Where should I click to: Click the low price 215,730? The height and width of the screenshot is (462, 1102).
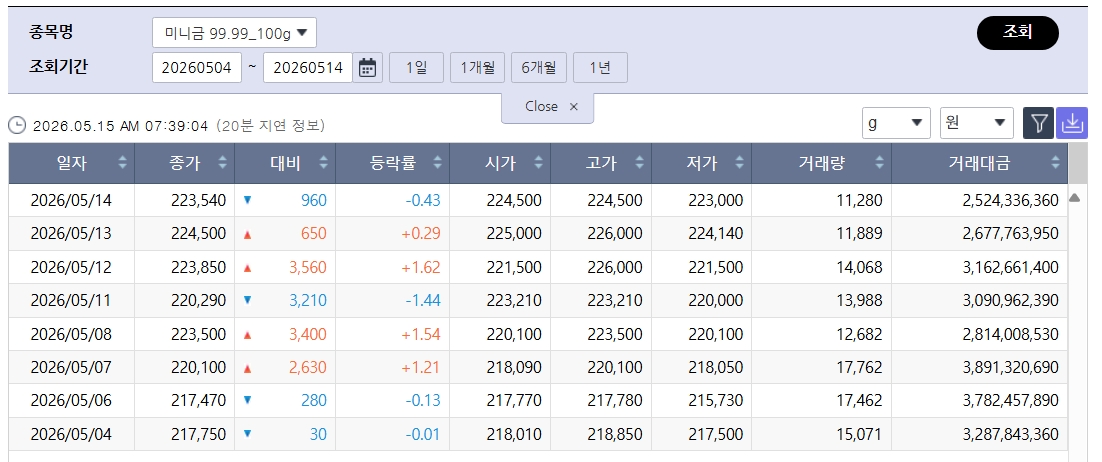(715, 400)
